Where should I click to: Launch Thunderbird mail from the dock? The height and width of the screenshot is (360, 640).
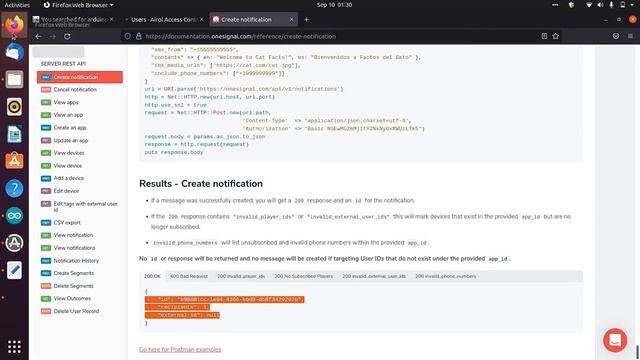tap(14, 52)
